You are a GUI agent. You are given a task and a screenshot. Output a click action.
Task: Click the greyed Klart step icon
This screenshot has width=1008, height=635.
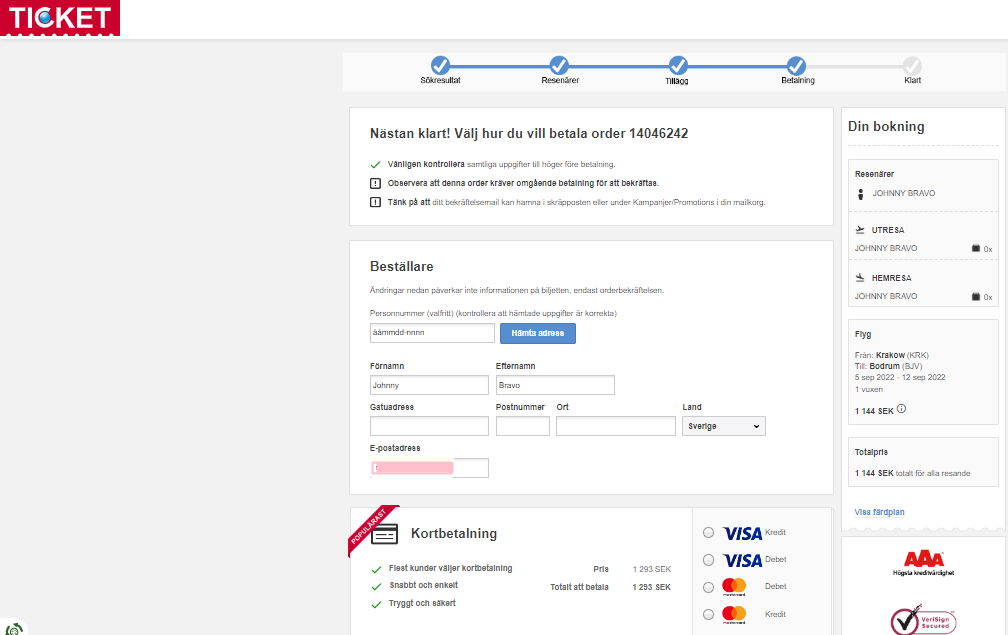click(912, 65)
